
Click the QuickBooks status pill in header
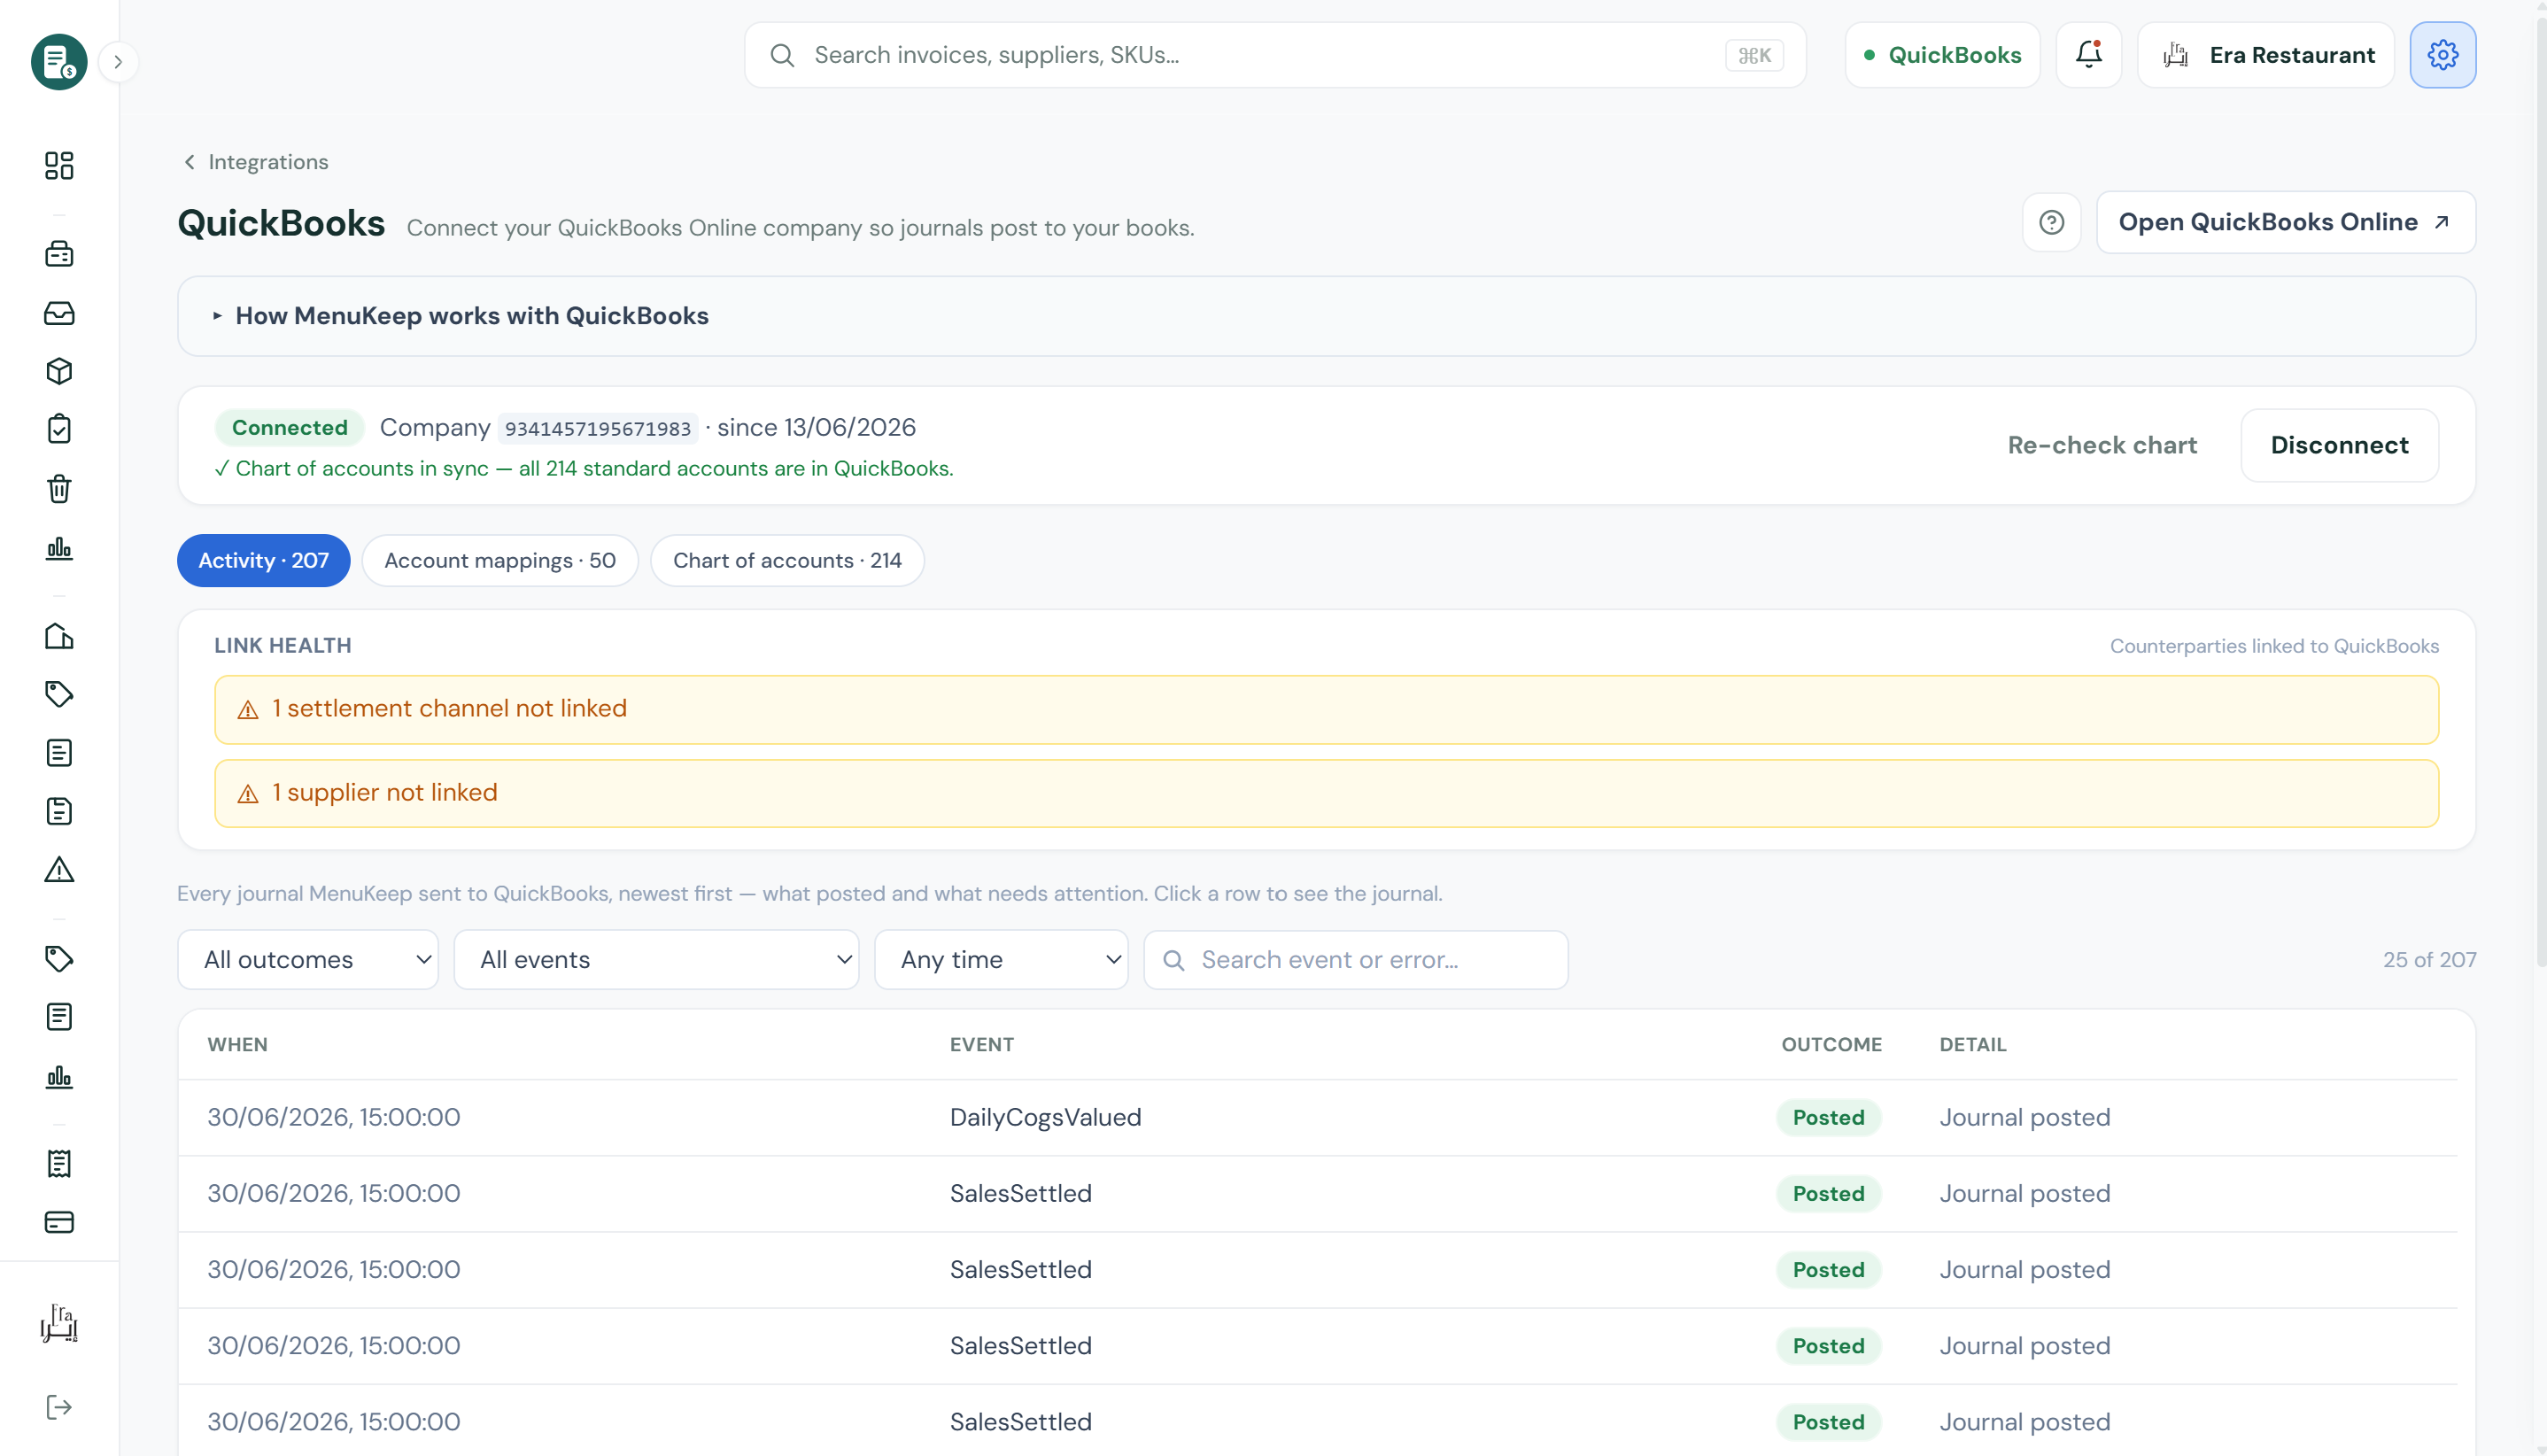coord(1942,55)
